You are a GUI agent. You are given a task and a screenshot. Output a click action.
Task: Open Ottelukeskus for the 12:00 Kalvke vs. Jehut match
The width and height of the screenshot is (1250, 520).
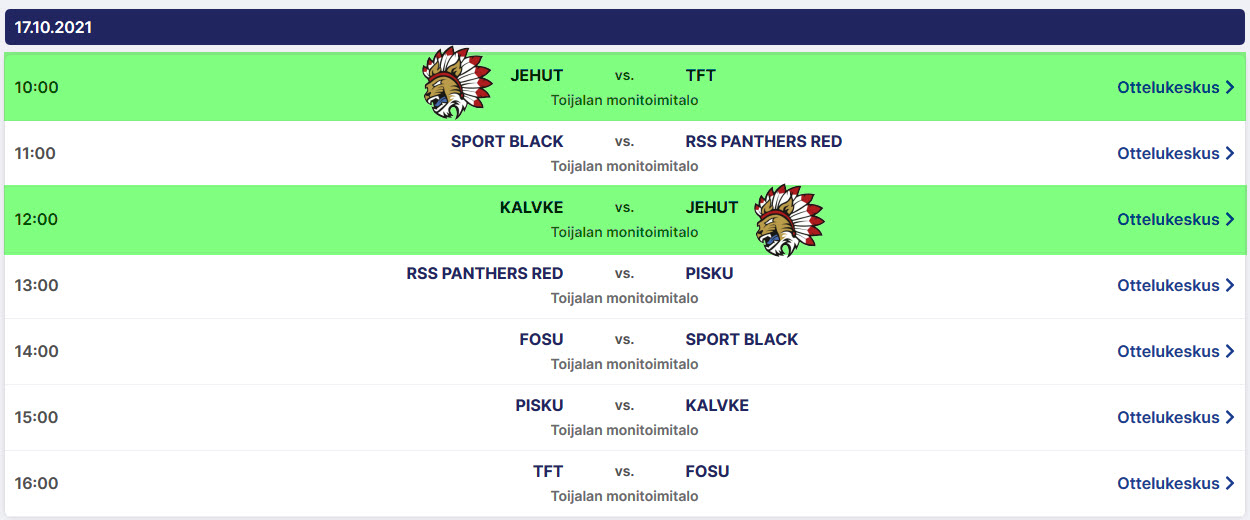tap(1168, 219)
